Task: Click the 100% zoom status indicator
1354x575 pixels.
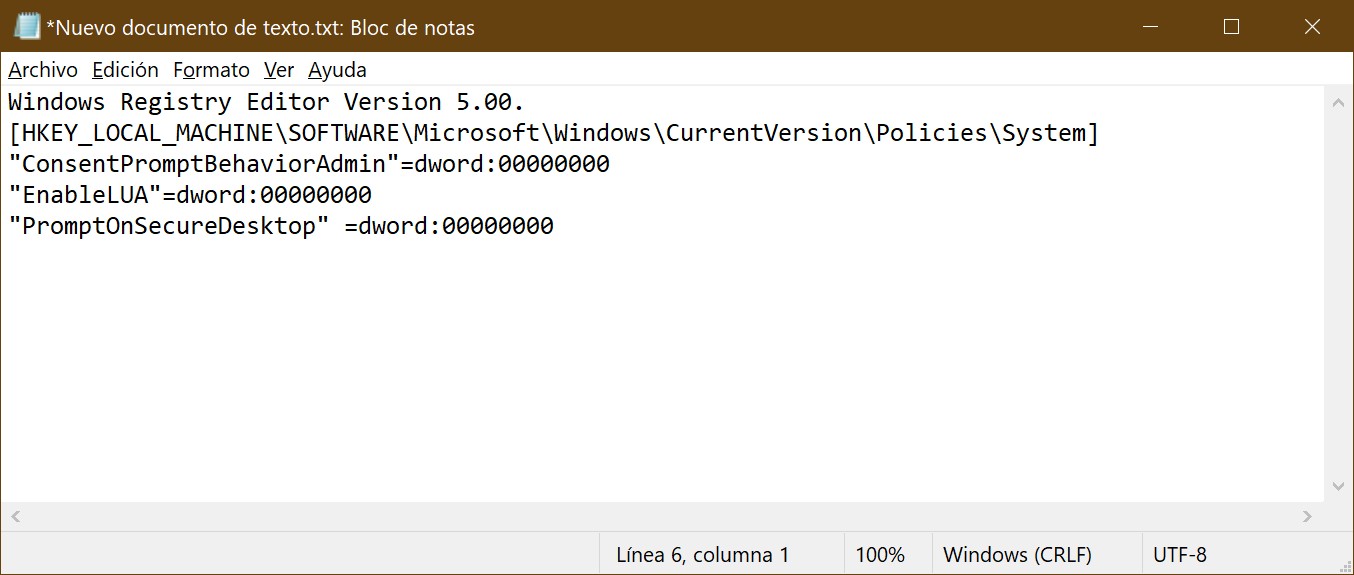Action: click(880, 555)
